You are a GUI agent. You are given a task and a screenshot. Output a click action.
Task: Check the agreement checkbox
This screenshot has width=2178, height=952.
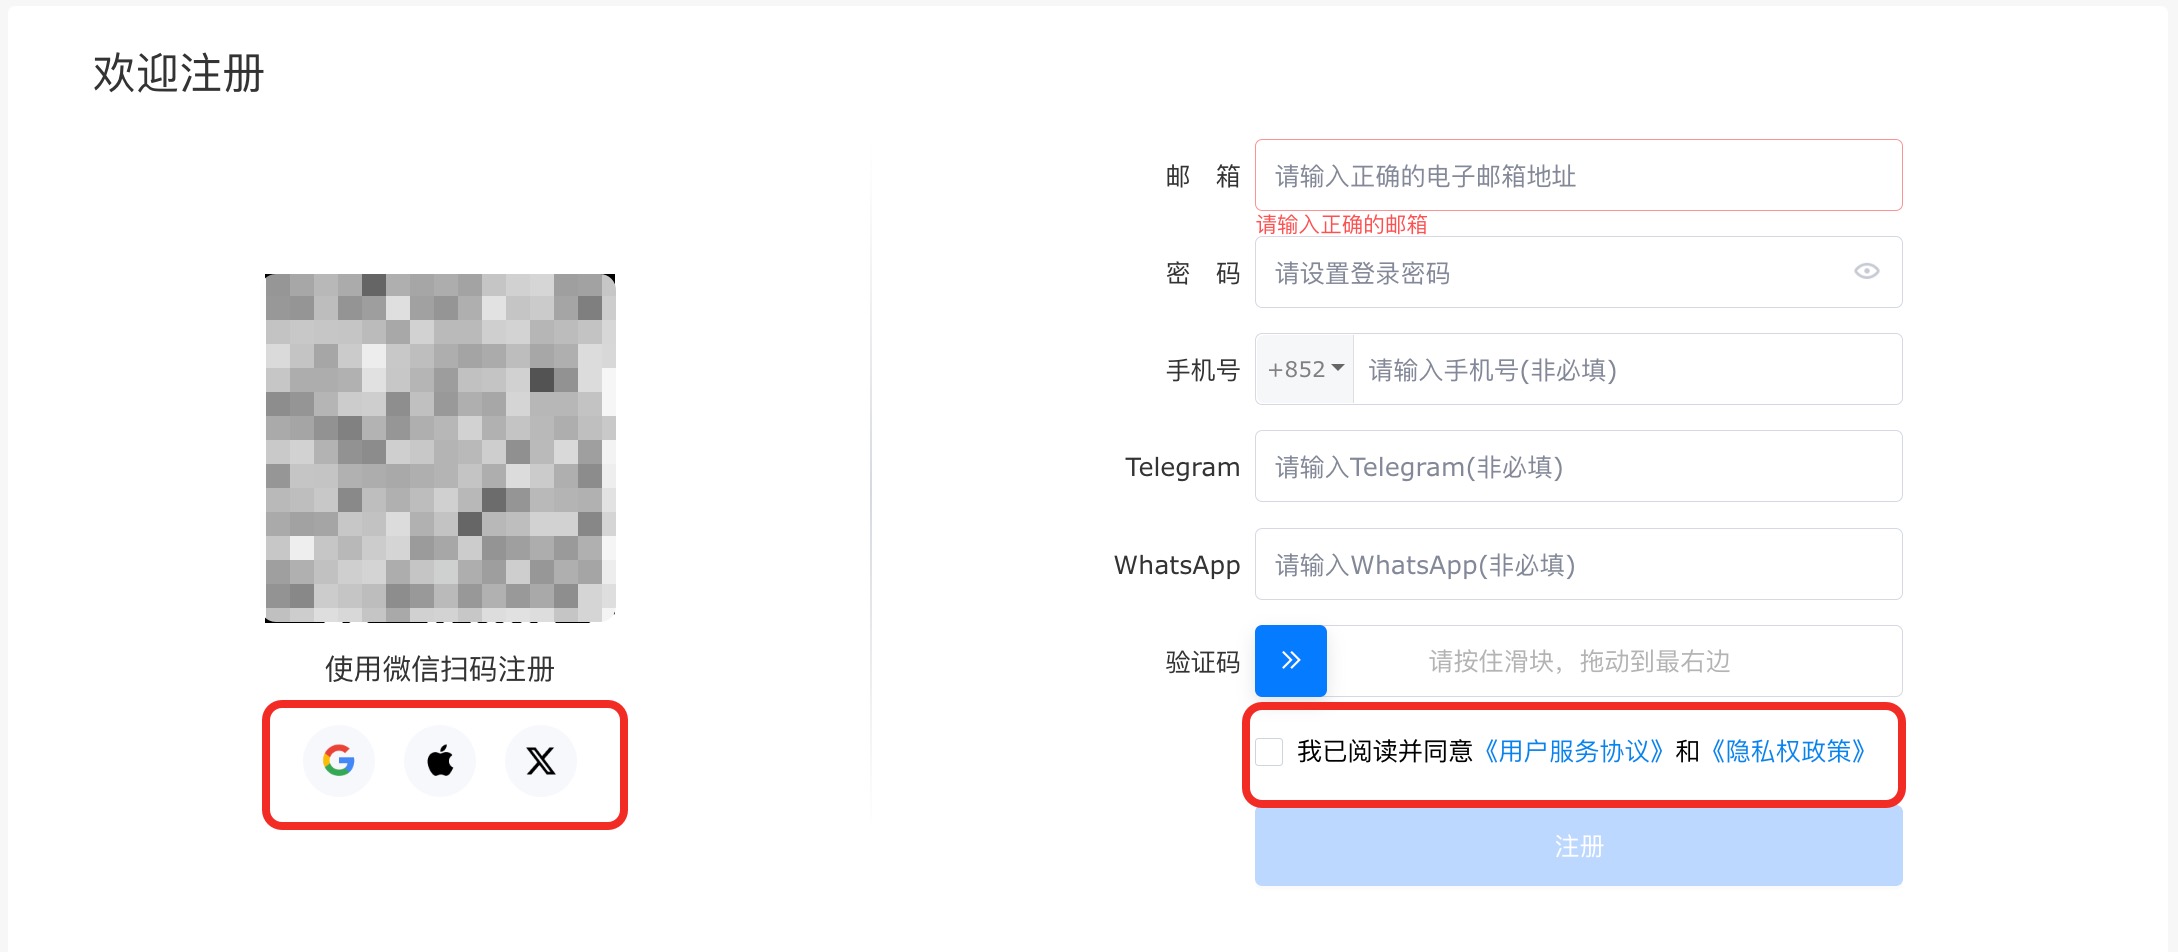click(1269, 752)
